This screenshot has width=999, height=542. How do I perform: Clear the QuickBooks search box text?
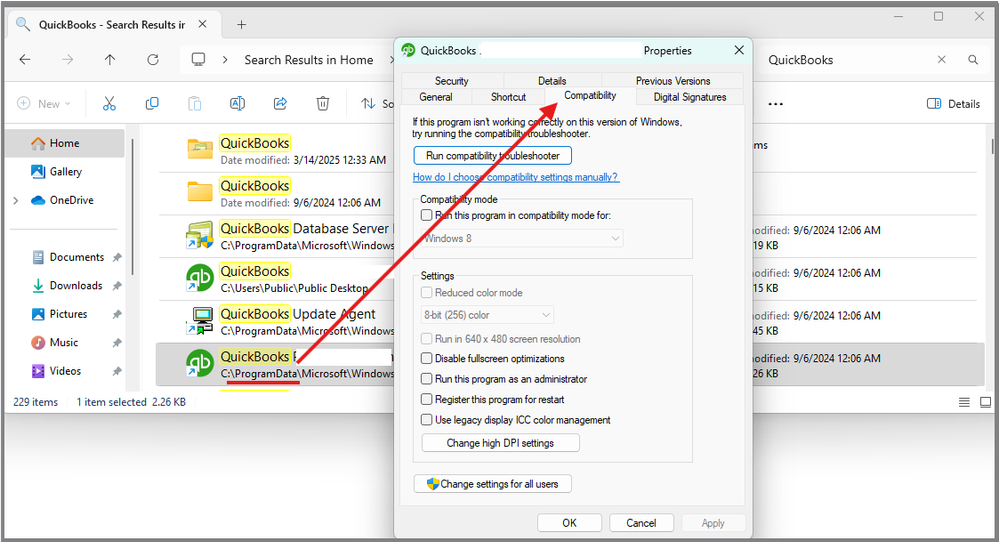coord(941,59)
